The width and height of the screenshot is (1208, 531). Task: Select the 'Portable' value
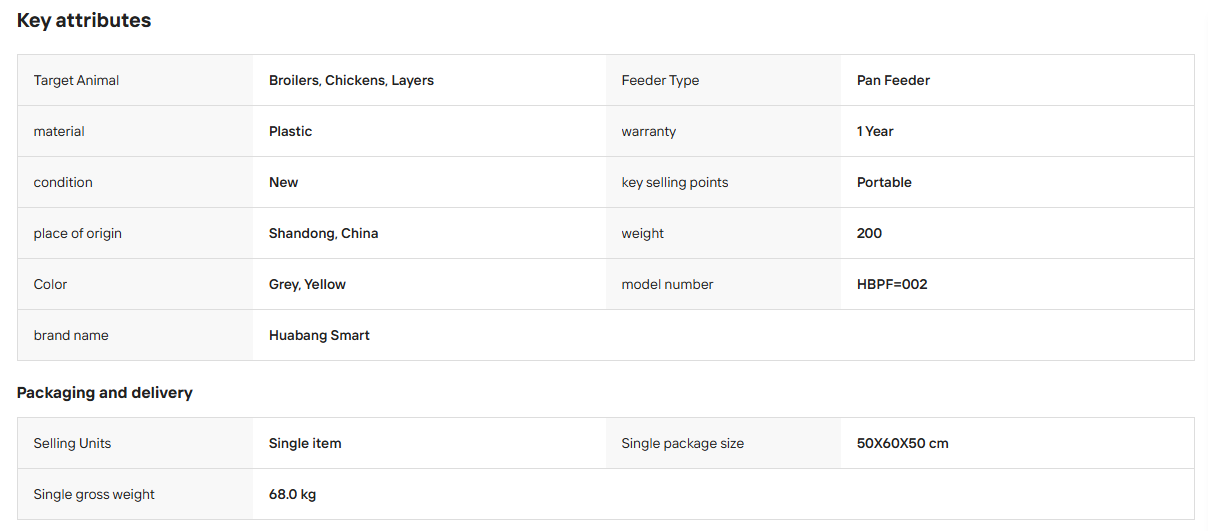pyautogui.click(x=884, y=182)
